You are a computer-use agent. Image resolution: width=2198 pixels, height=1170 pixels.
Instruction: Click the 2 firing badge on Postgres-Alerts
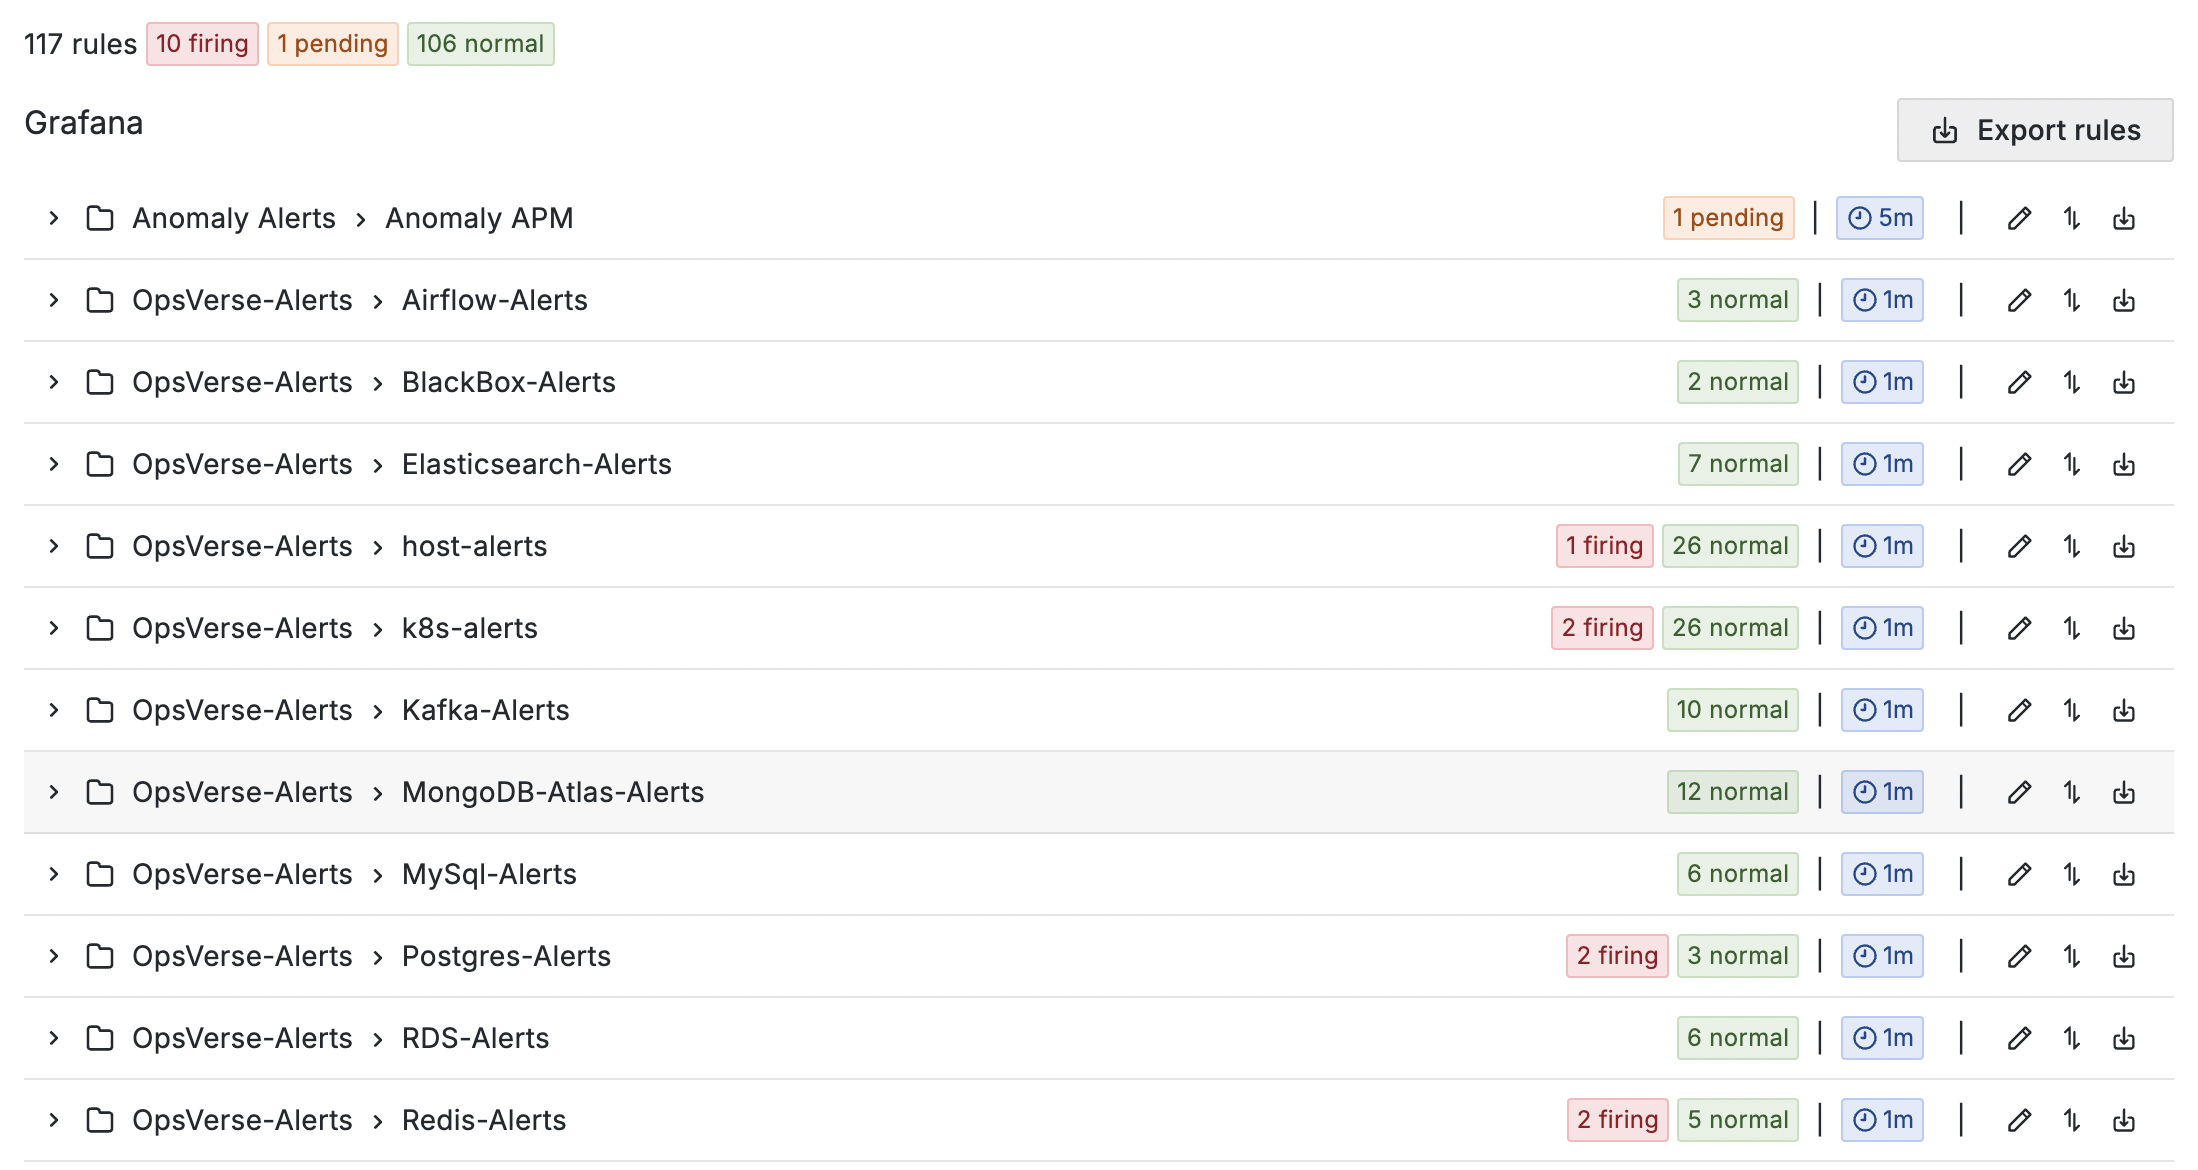(x=1617, y=956)
